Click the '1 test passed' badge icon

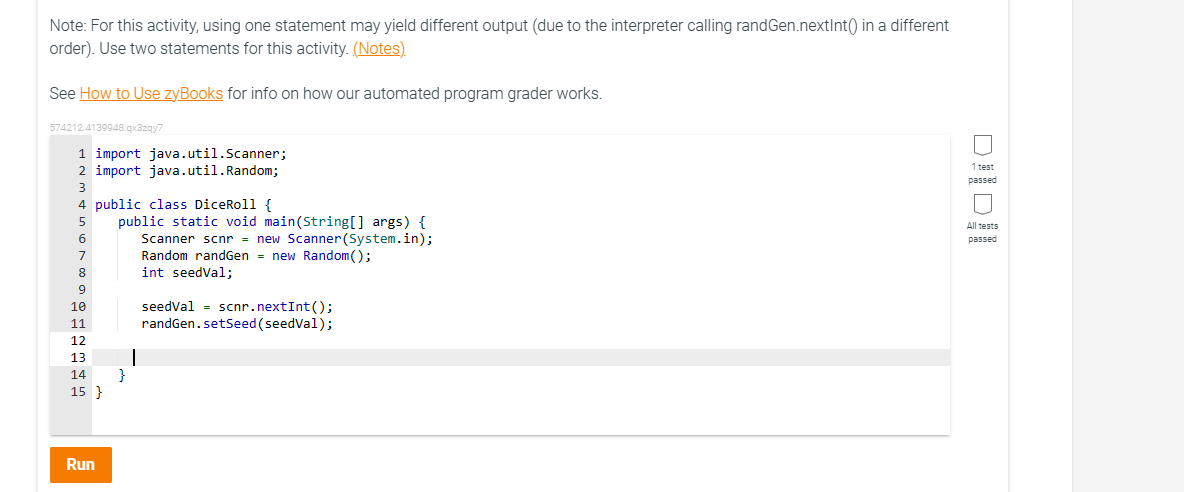[982, 146]
